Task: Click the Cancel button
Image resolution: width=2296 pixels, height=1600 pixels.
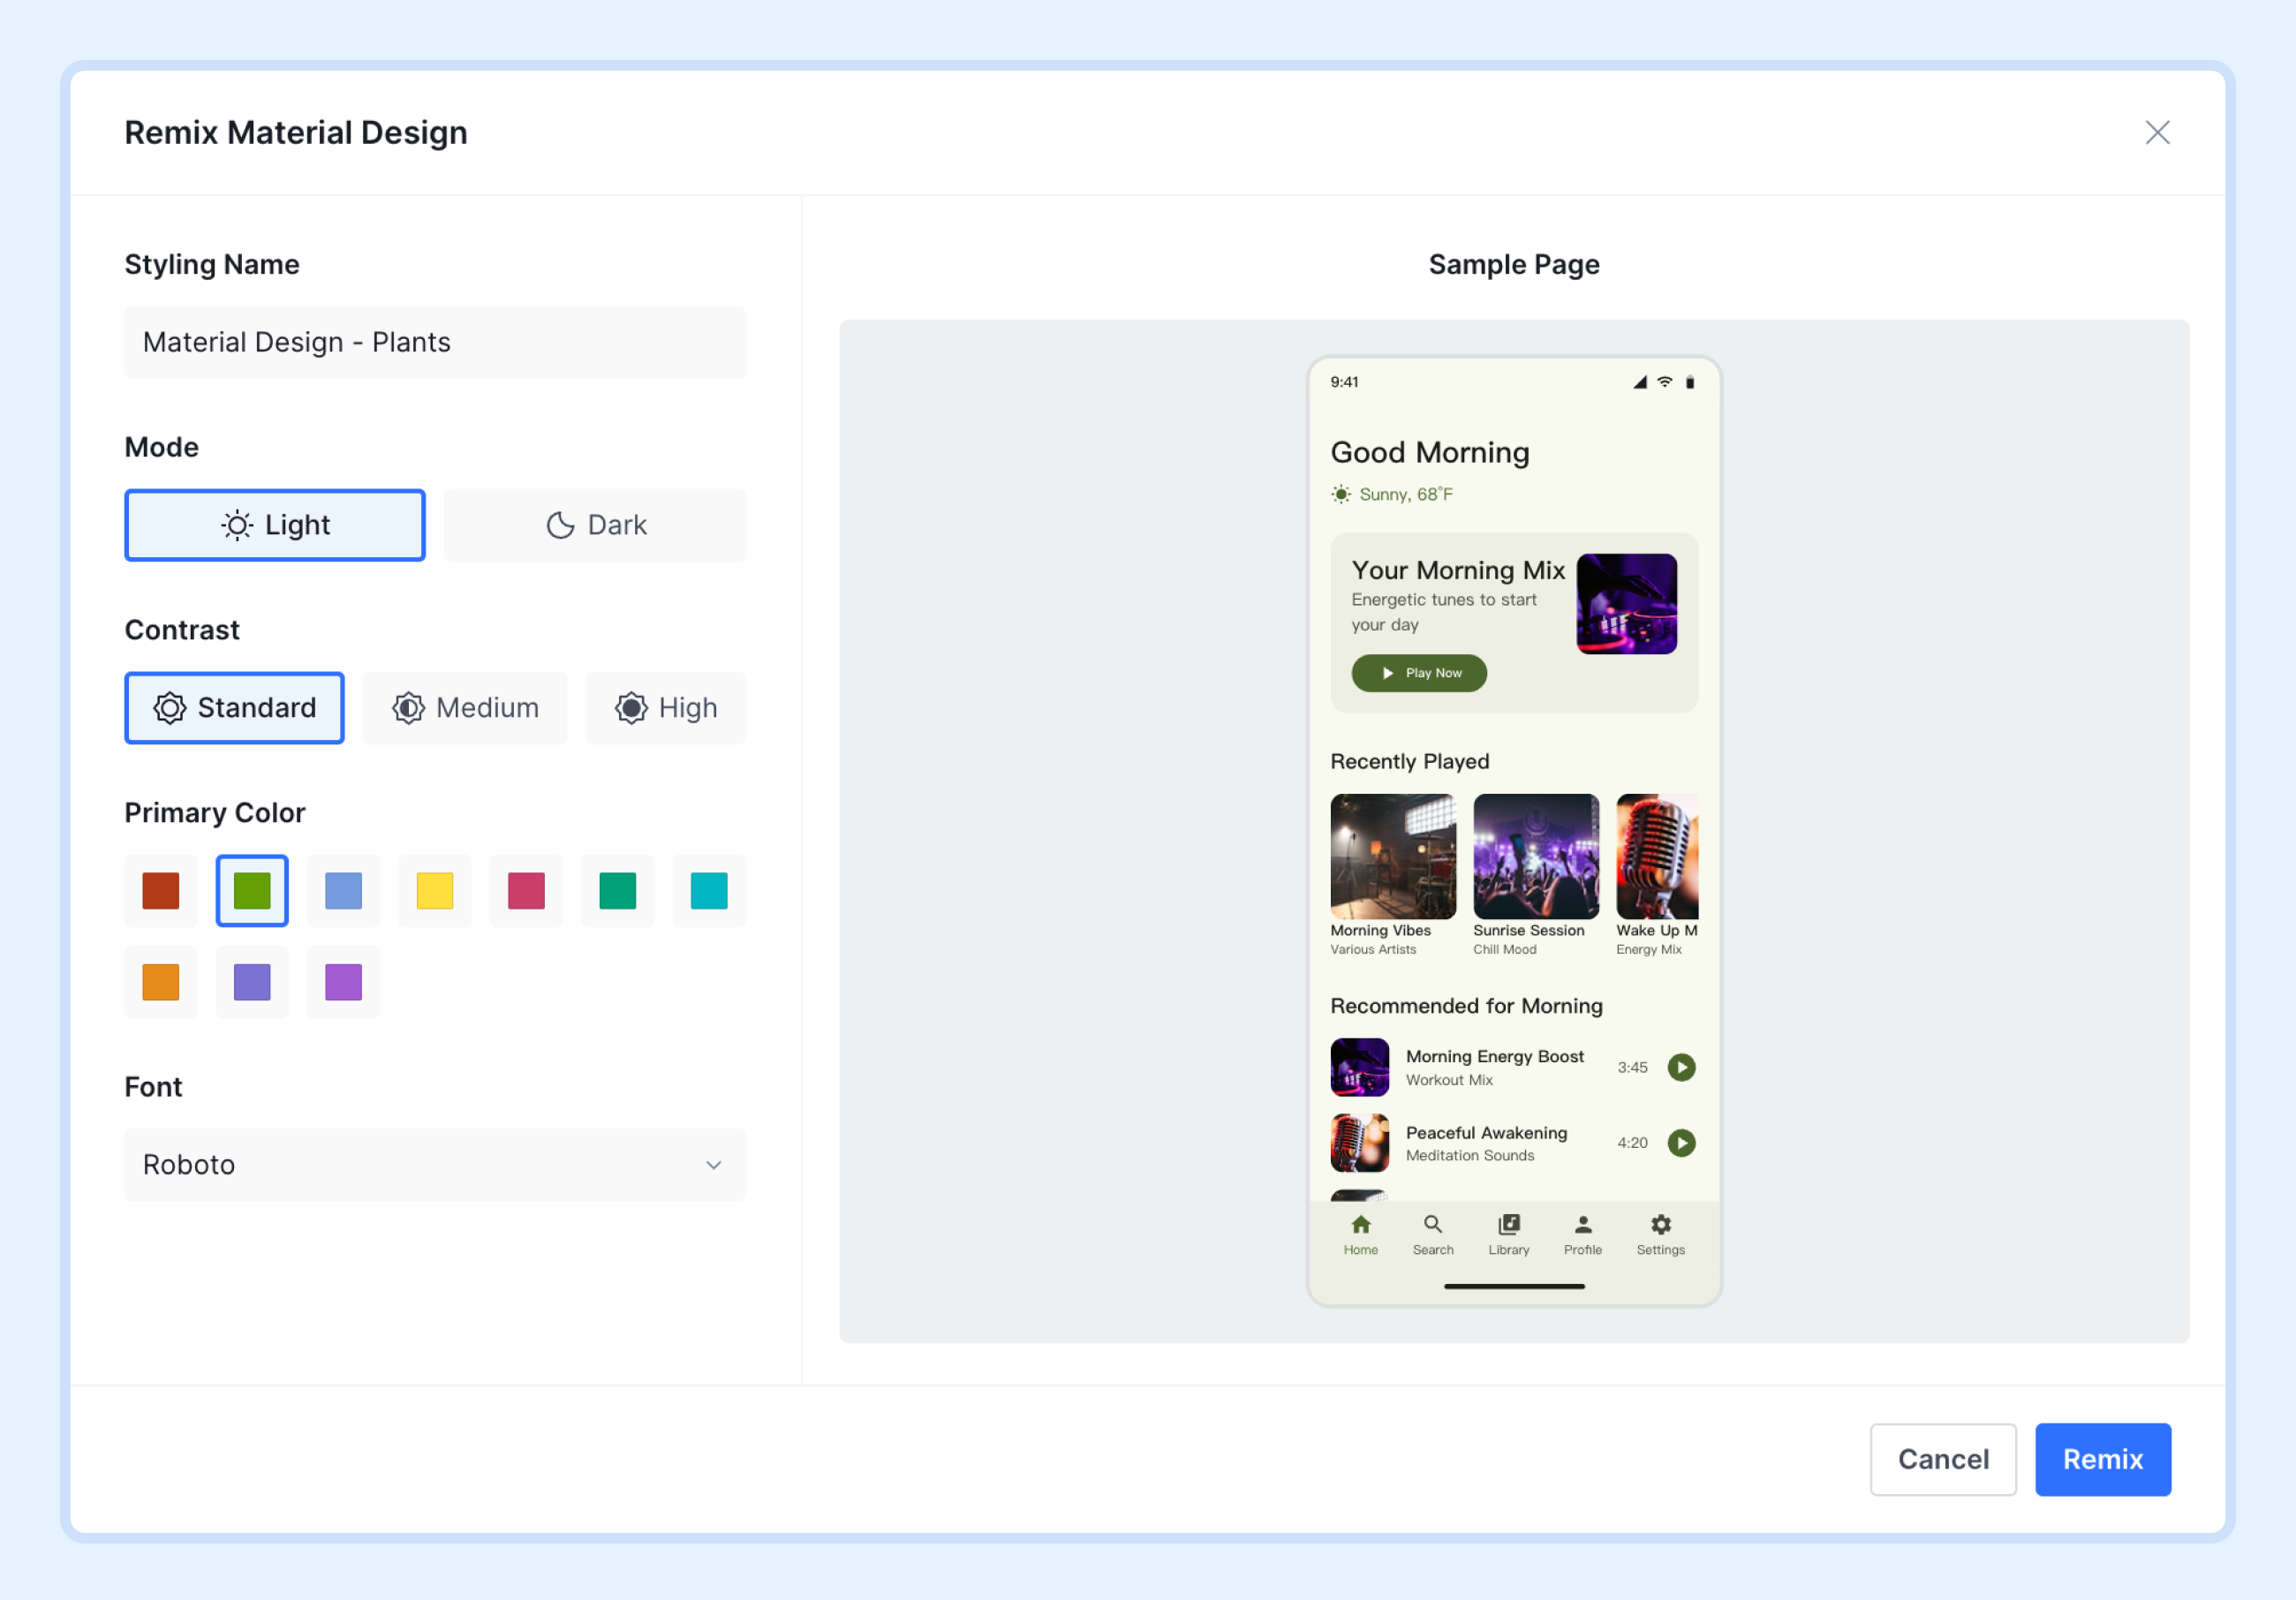Action: 1942,1459
